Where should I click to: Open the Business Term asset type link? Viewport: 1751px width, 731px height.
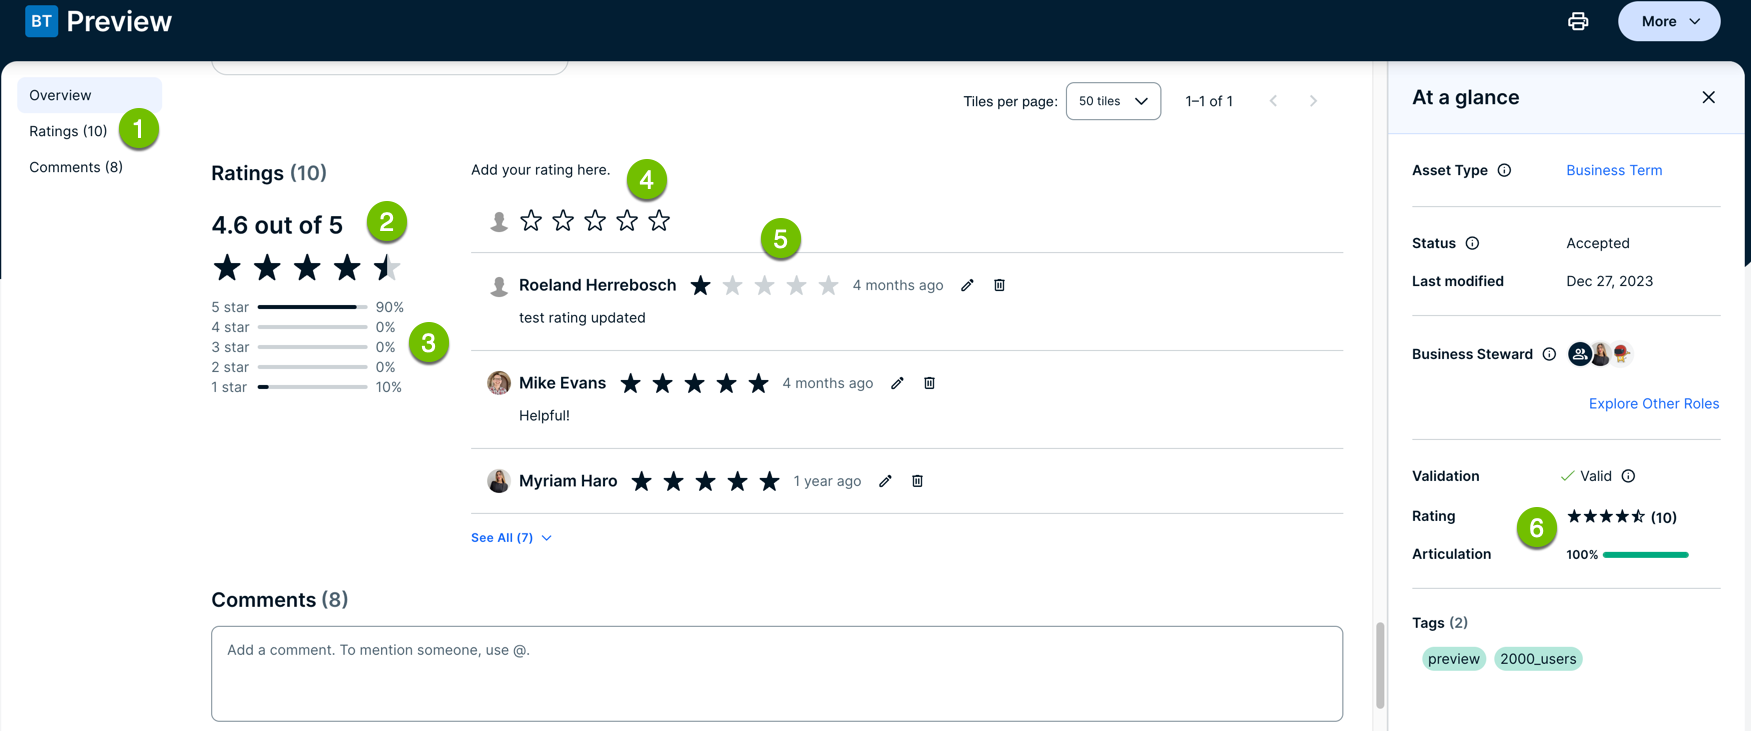(x=1613, y=171)
